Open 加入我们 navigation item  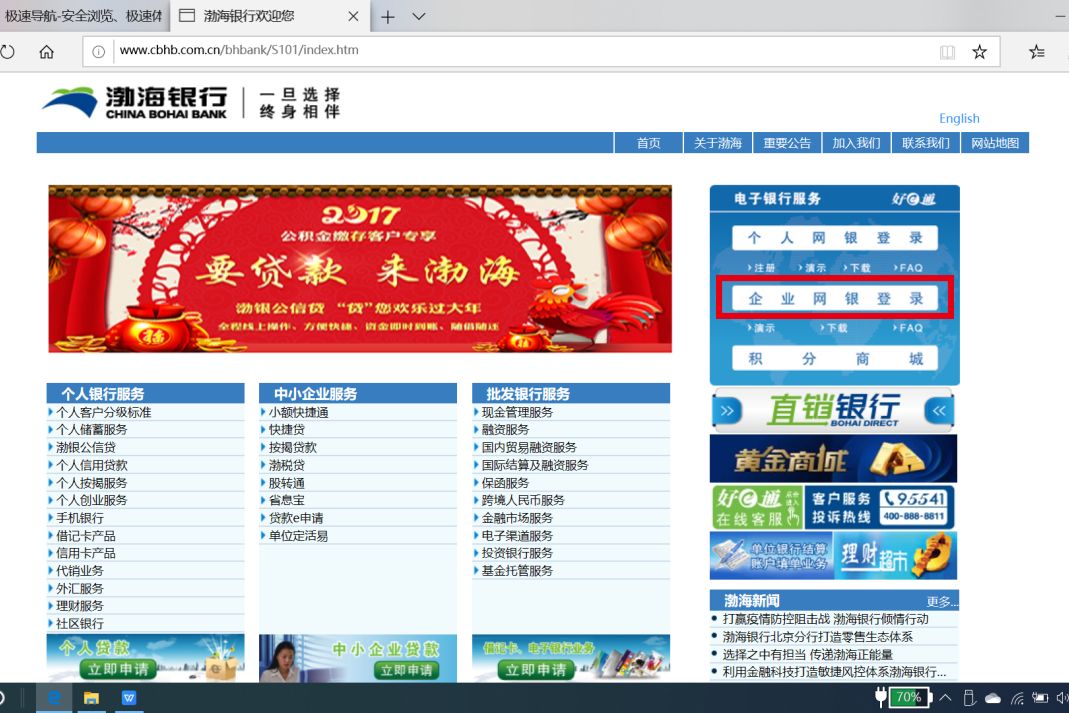(856, 143)
